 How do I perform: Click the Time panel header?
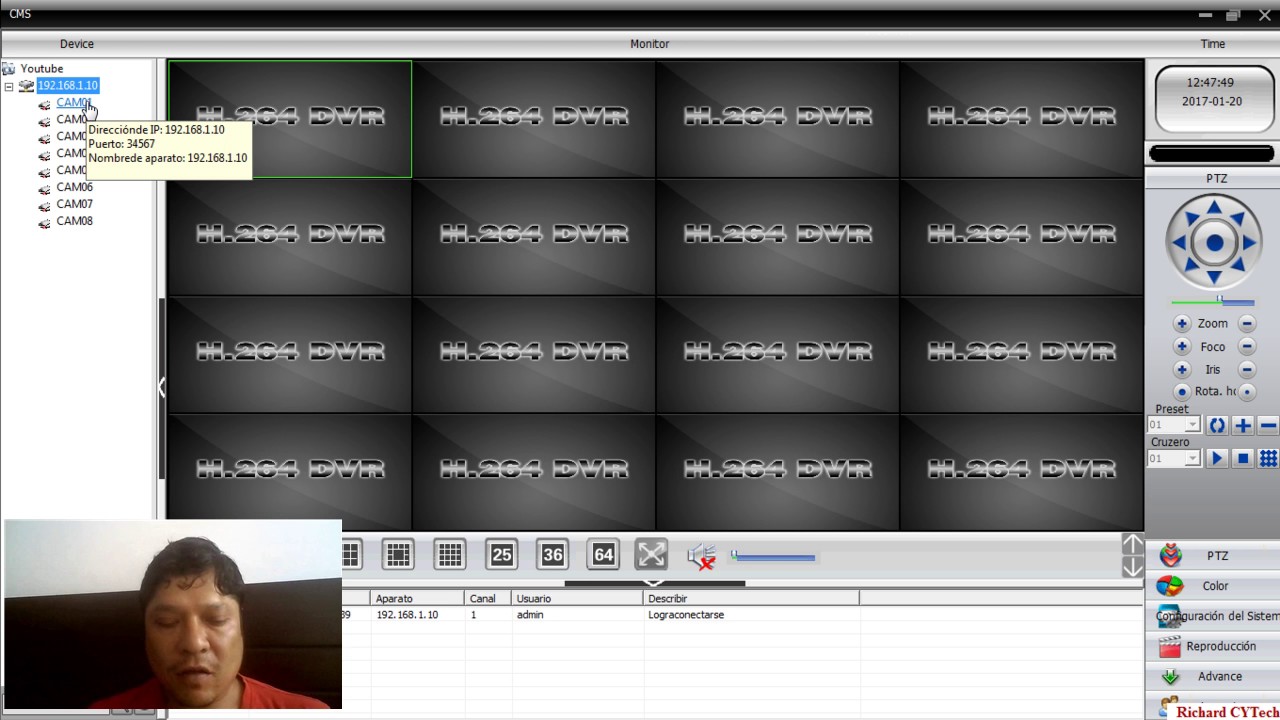[x=1212, y=44]
